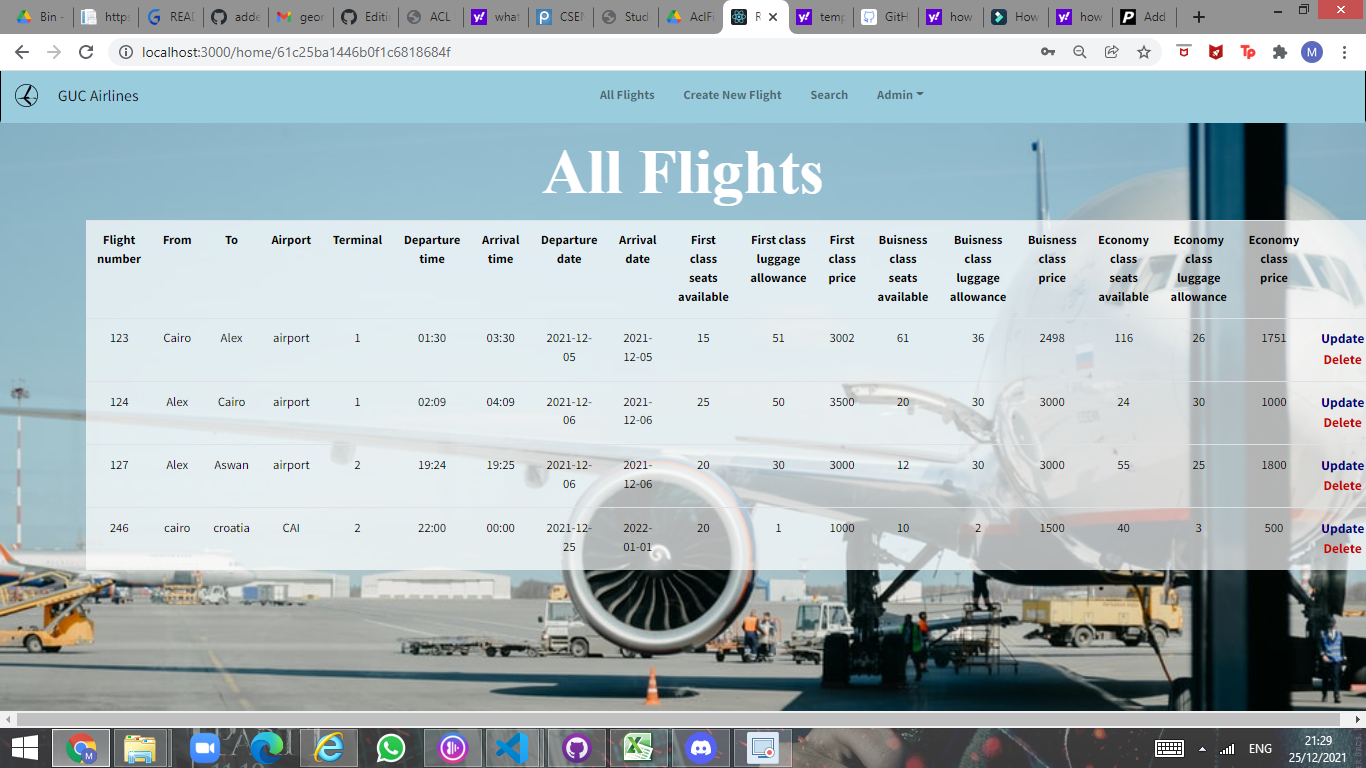Bookmark this page with the star icon
This screenshot has height=768, width=1366.
pyautogui.click(x=1144, y=52)
